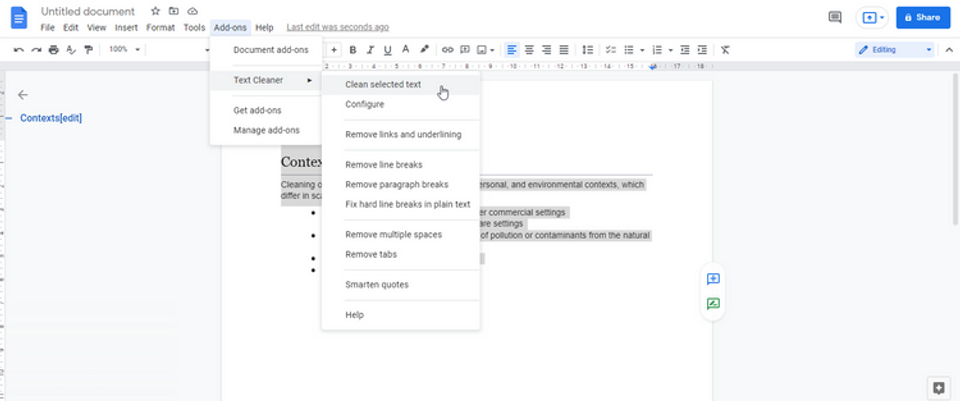Toggle bold formatting
Image resolution: width=960 pixels, height=401 pixels.
(353, 50)
